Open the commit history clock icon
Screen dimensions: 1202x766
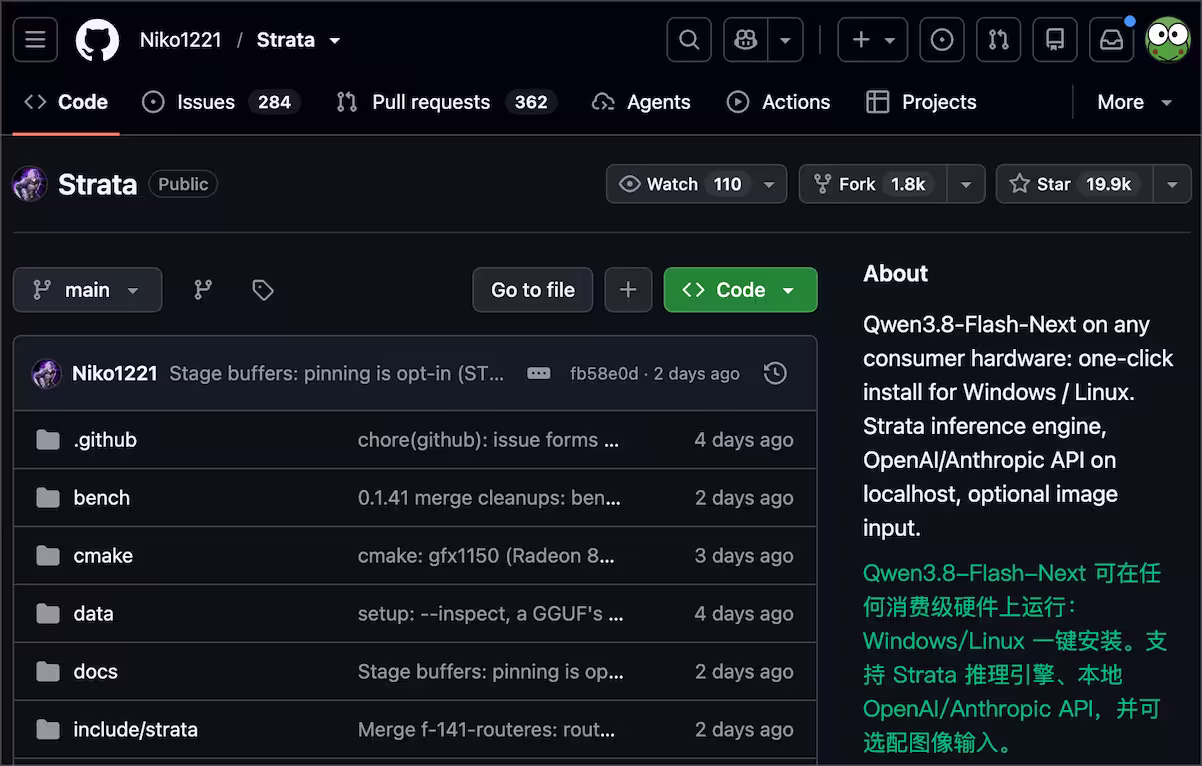tap(775, 373)
